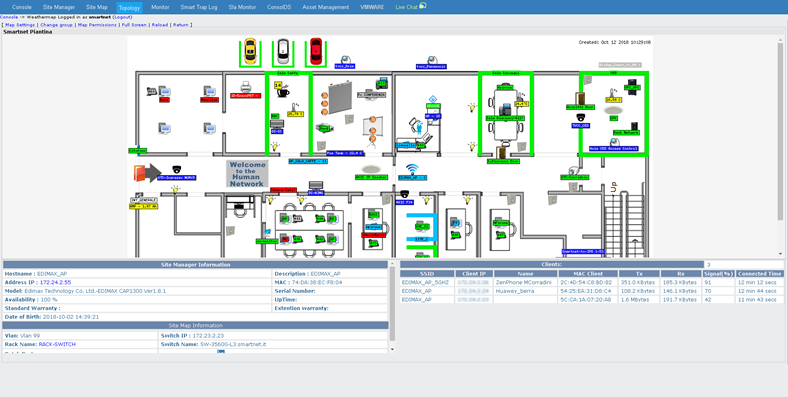Click the coffee cup icon in Sala Caffe

pyautogui.click(x=284, y=92)
